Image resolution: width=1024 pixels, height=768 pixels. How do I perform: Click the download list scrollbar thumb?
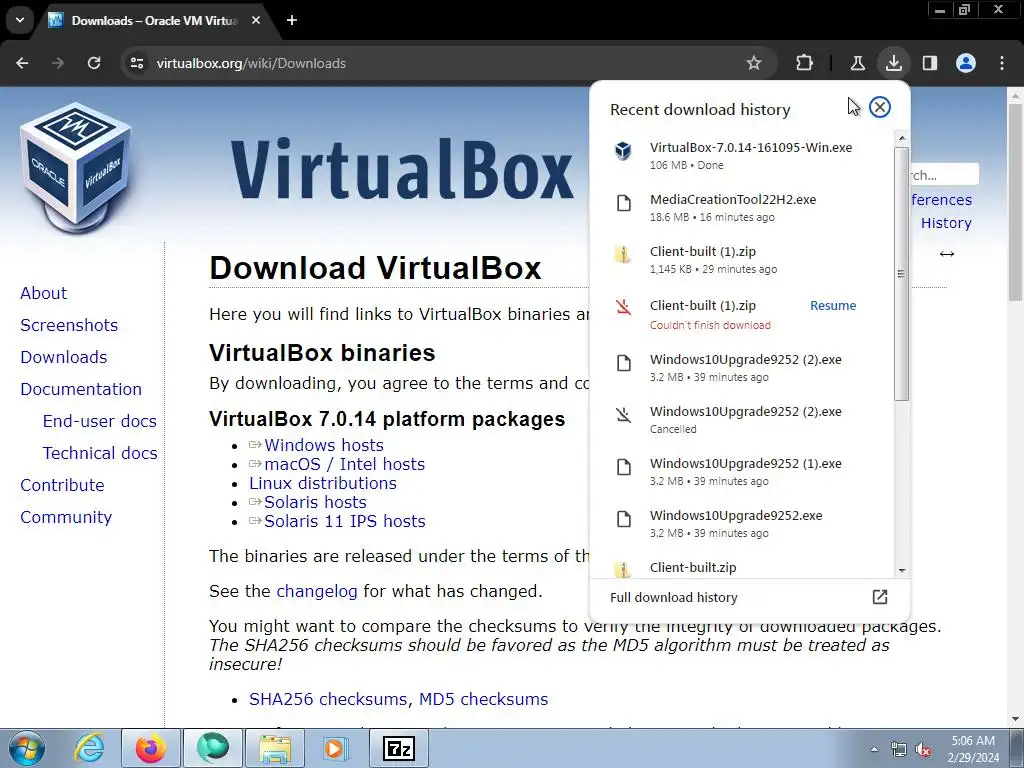click(x=901, y=274)
